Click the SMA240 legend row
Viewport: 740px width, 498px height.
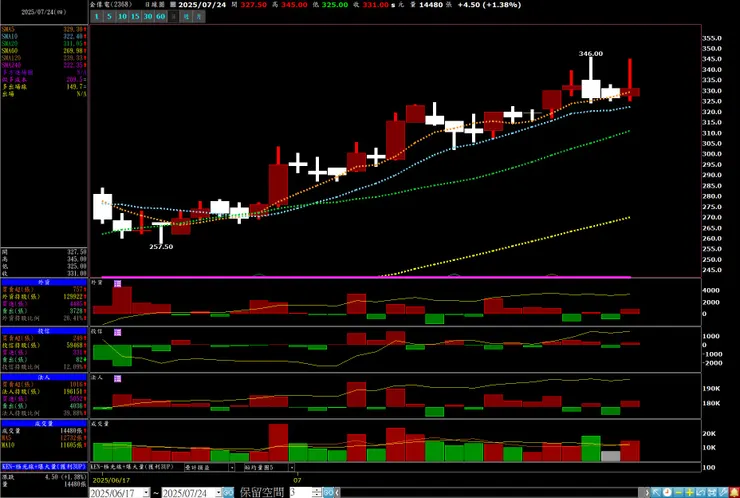click(x=44, y=65)
